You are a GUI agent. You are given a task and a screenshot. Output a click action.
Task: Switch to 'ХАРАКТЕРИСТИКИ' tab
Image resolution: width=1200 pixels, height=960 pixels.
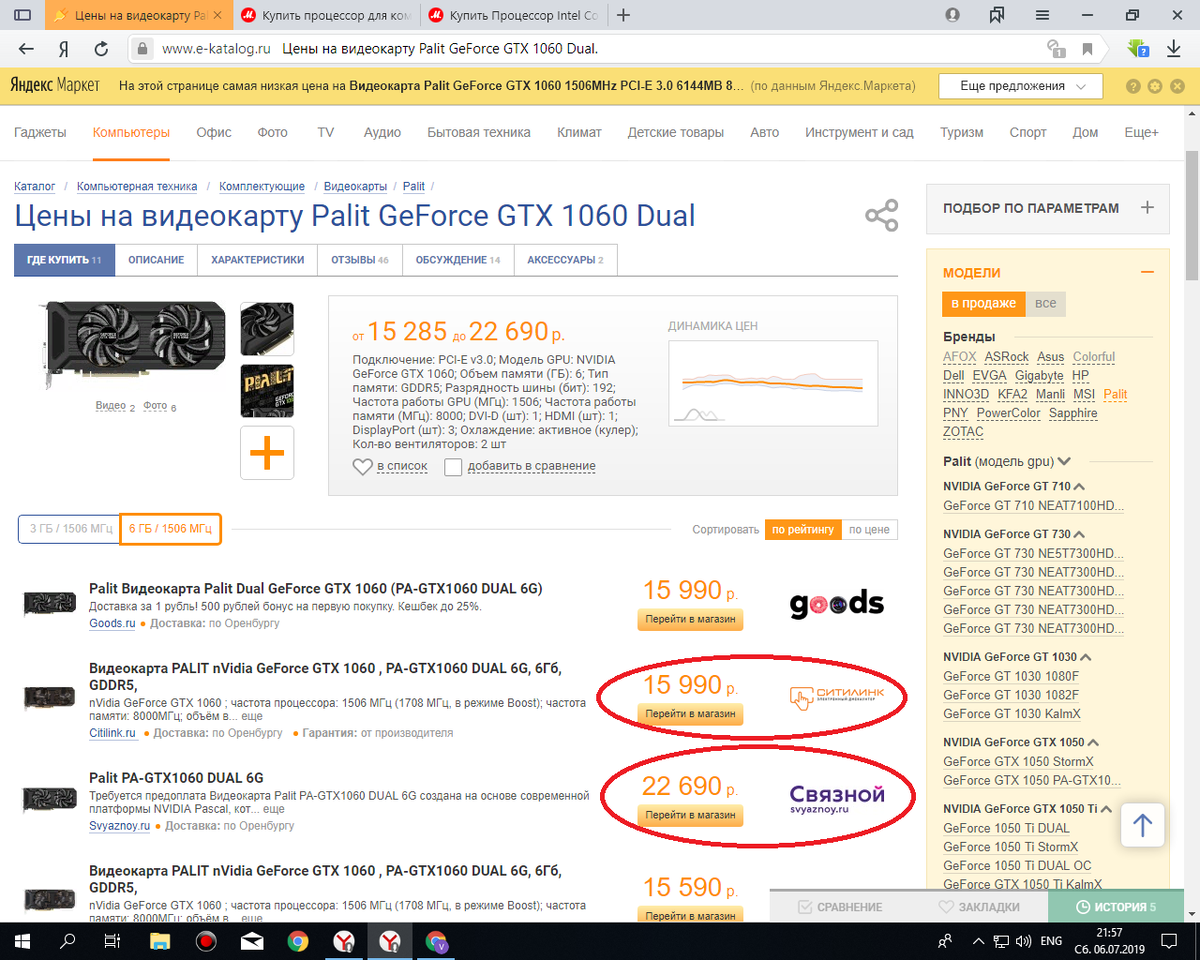[257, 260]
